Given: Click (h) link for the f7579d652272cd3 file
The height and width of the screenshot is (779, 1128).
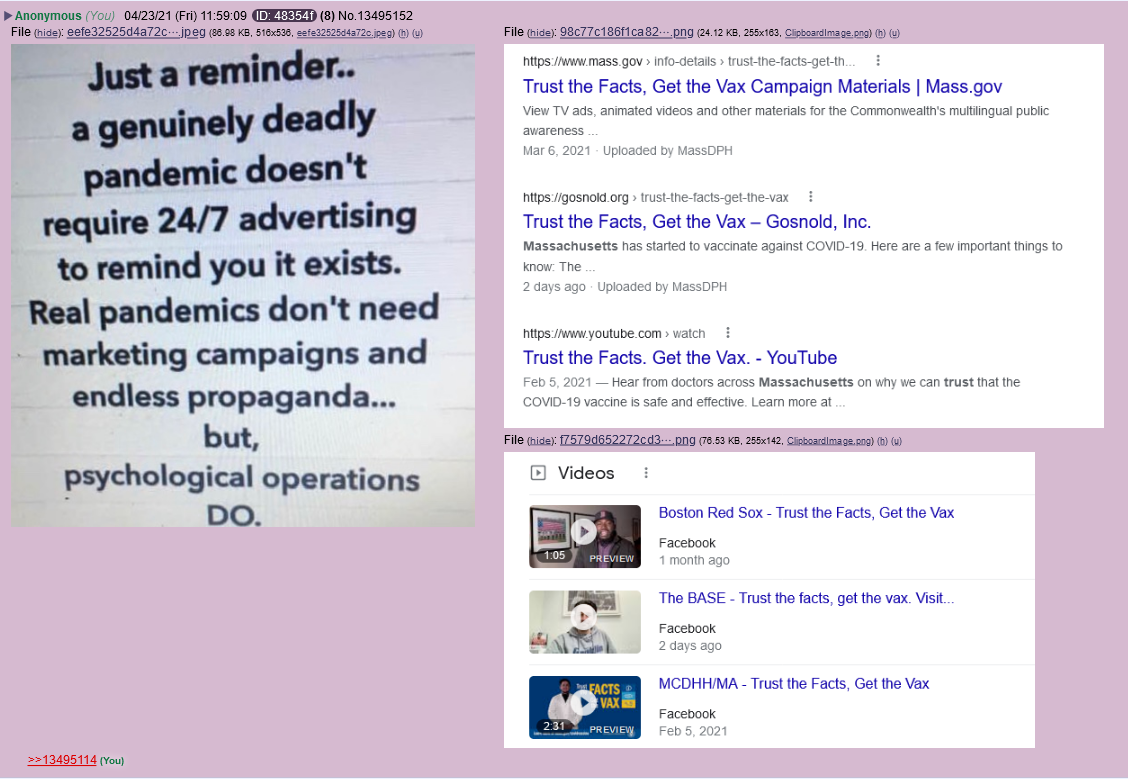Looking at the screenshot, I should coord(883,441).
